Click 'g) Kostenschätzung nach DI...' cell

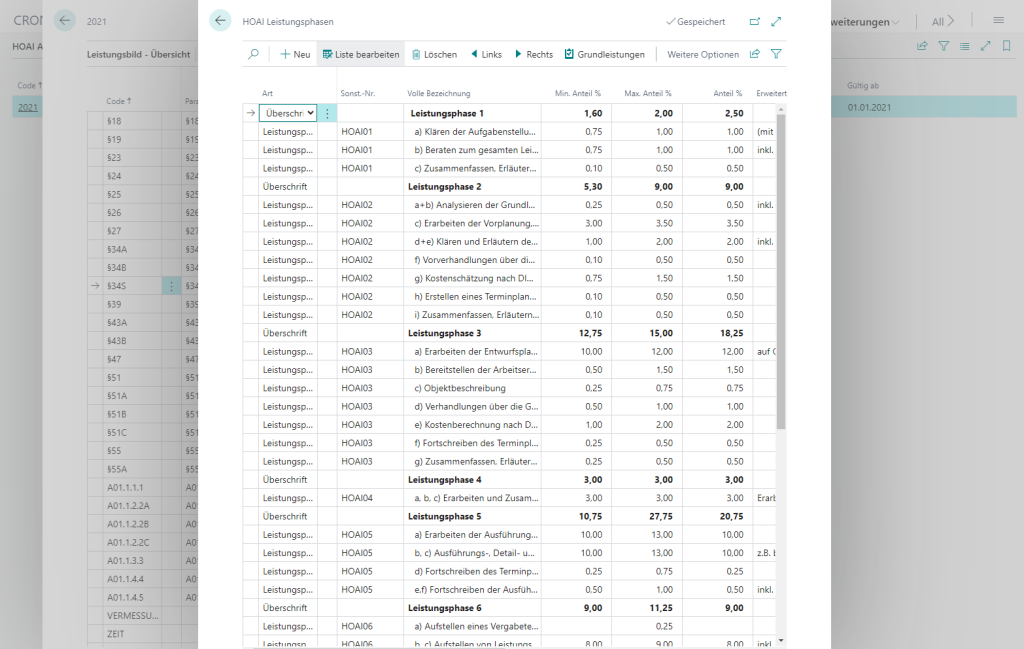click(472, 278)
